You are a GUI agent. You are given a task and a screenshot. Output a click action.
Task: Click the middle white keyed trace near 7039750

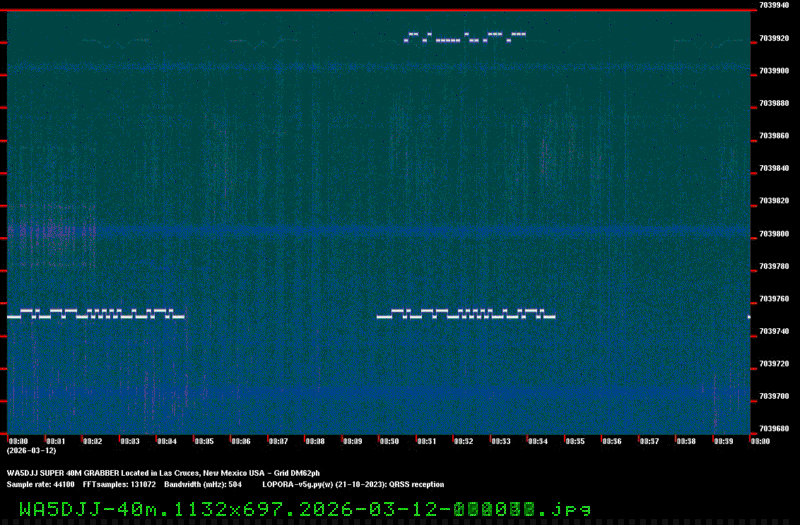point(466,314)
